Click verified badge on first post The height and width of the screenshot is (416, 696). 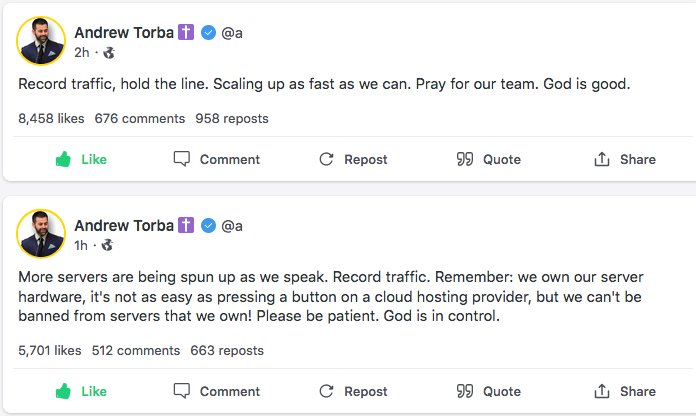click(209, 33)
